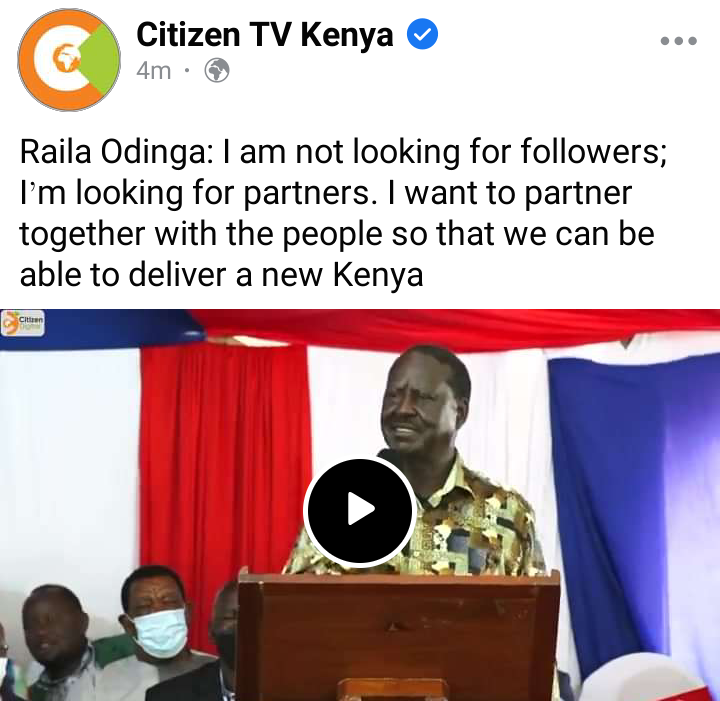The image size is (720, 701).
Task: Click the orange globe inside page logo
Action: pos(67,58)
